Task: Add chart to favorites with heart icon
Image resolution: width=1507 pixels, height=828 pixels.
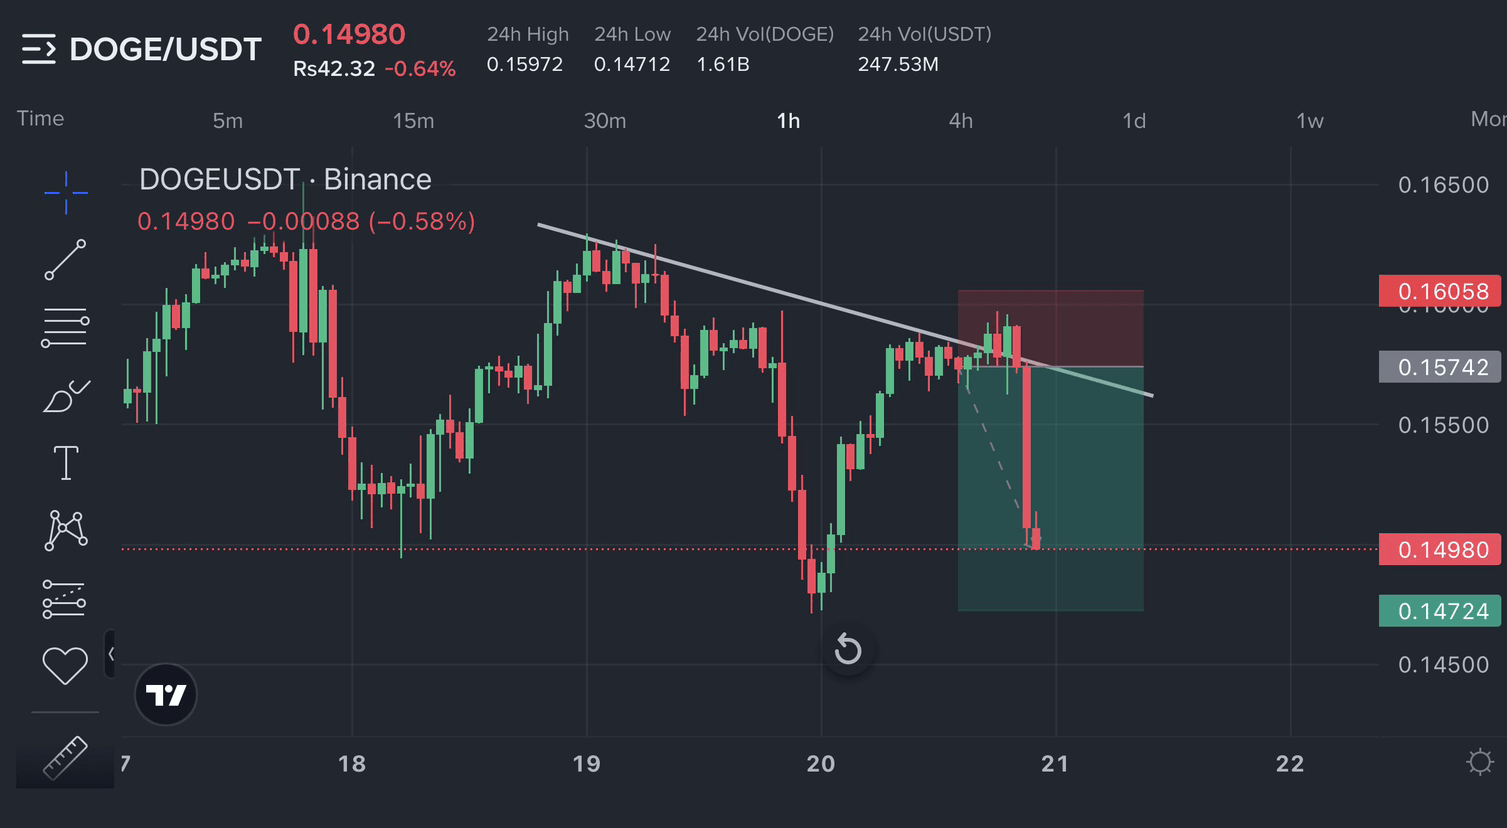Action: 65,665
